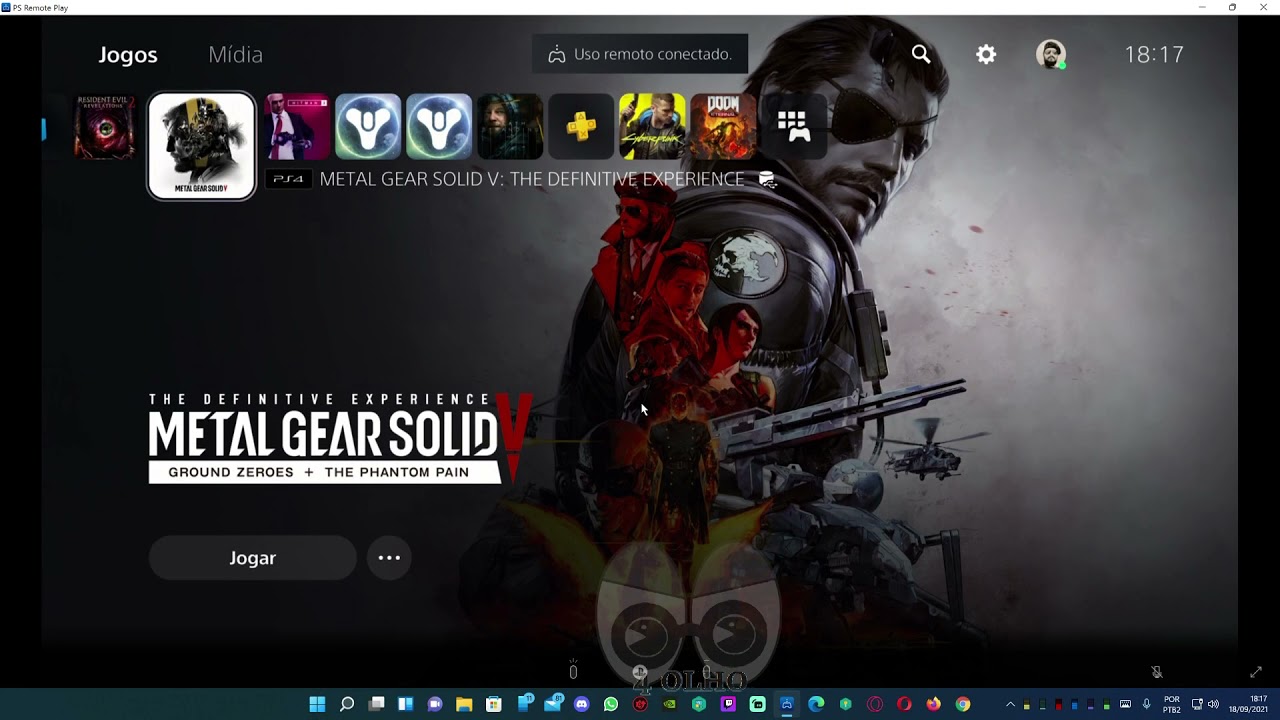Screen dimensions: 1280x720
Task: Open Microsoft Edge from taskbar
Action: click(x=816, y=704)
